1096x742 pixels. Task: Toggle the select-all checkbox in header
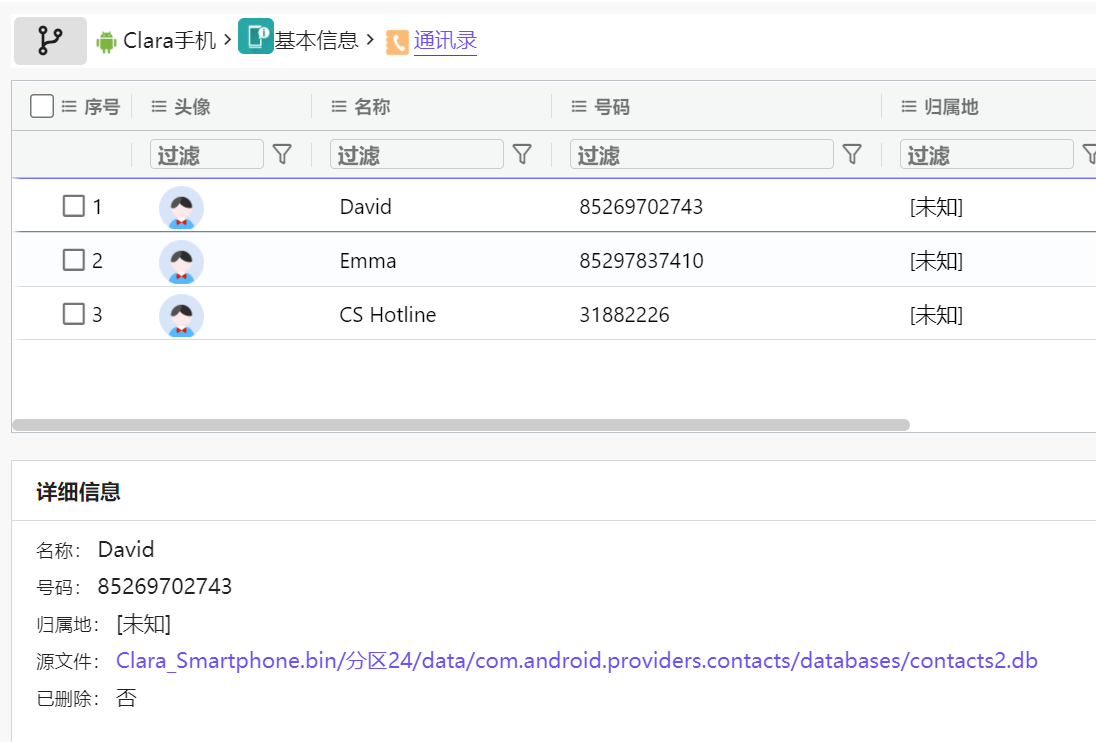pos(41,106)
